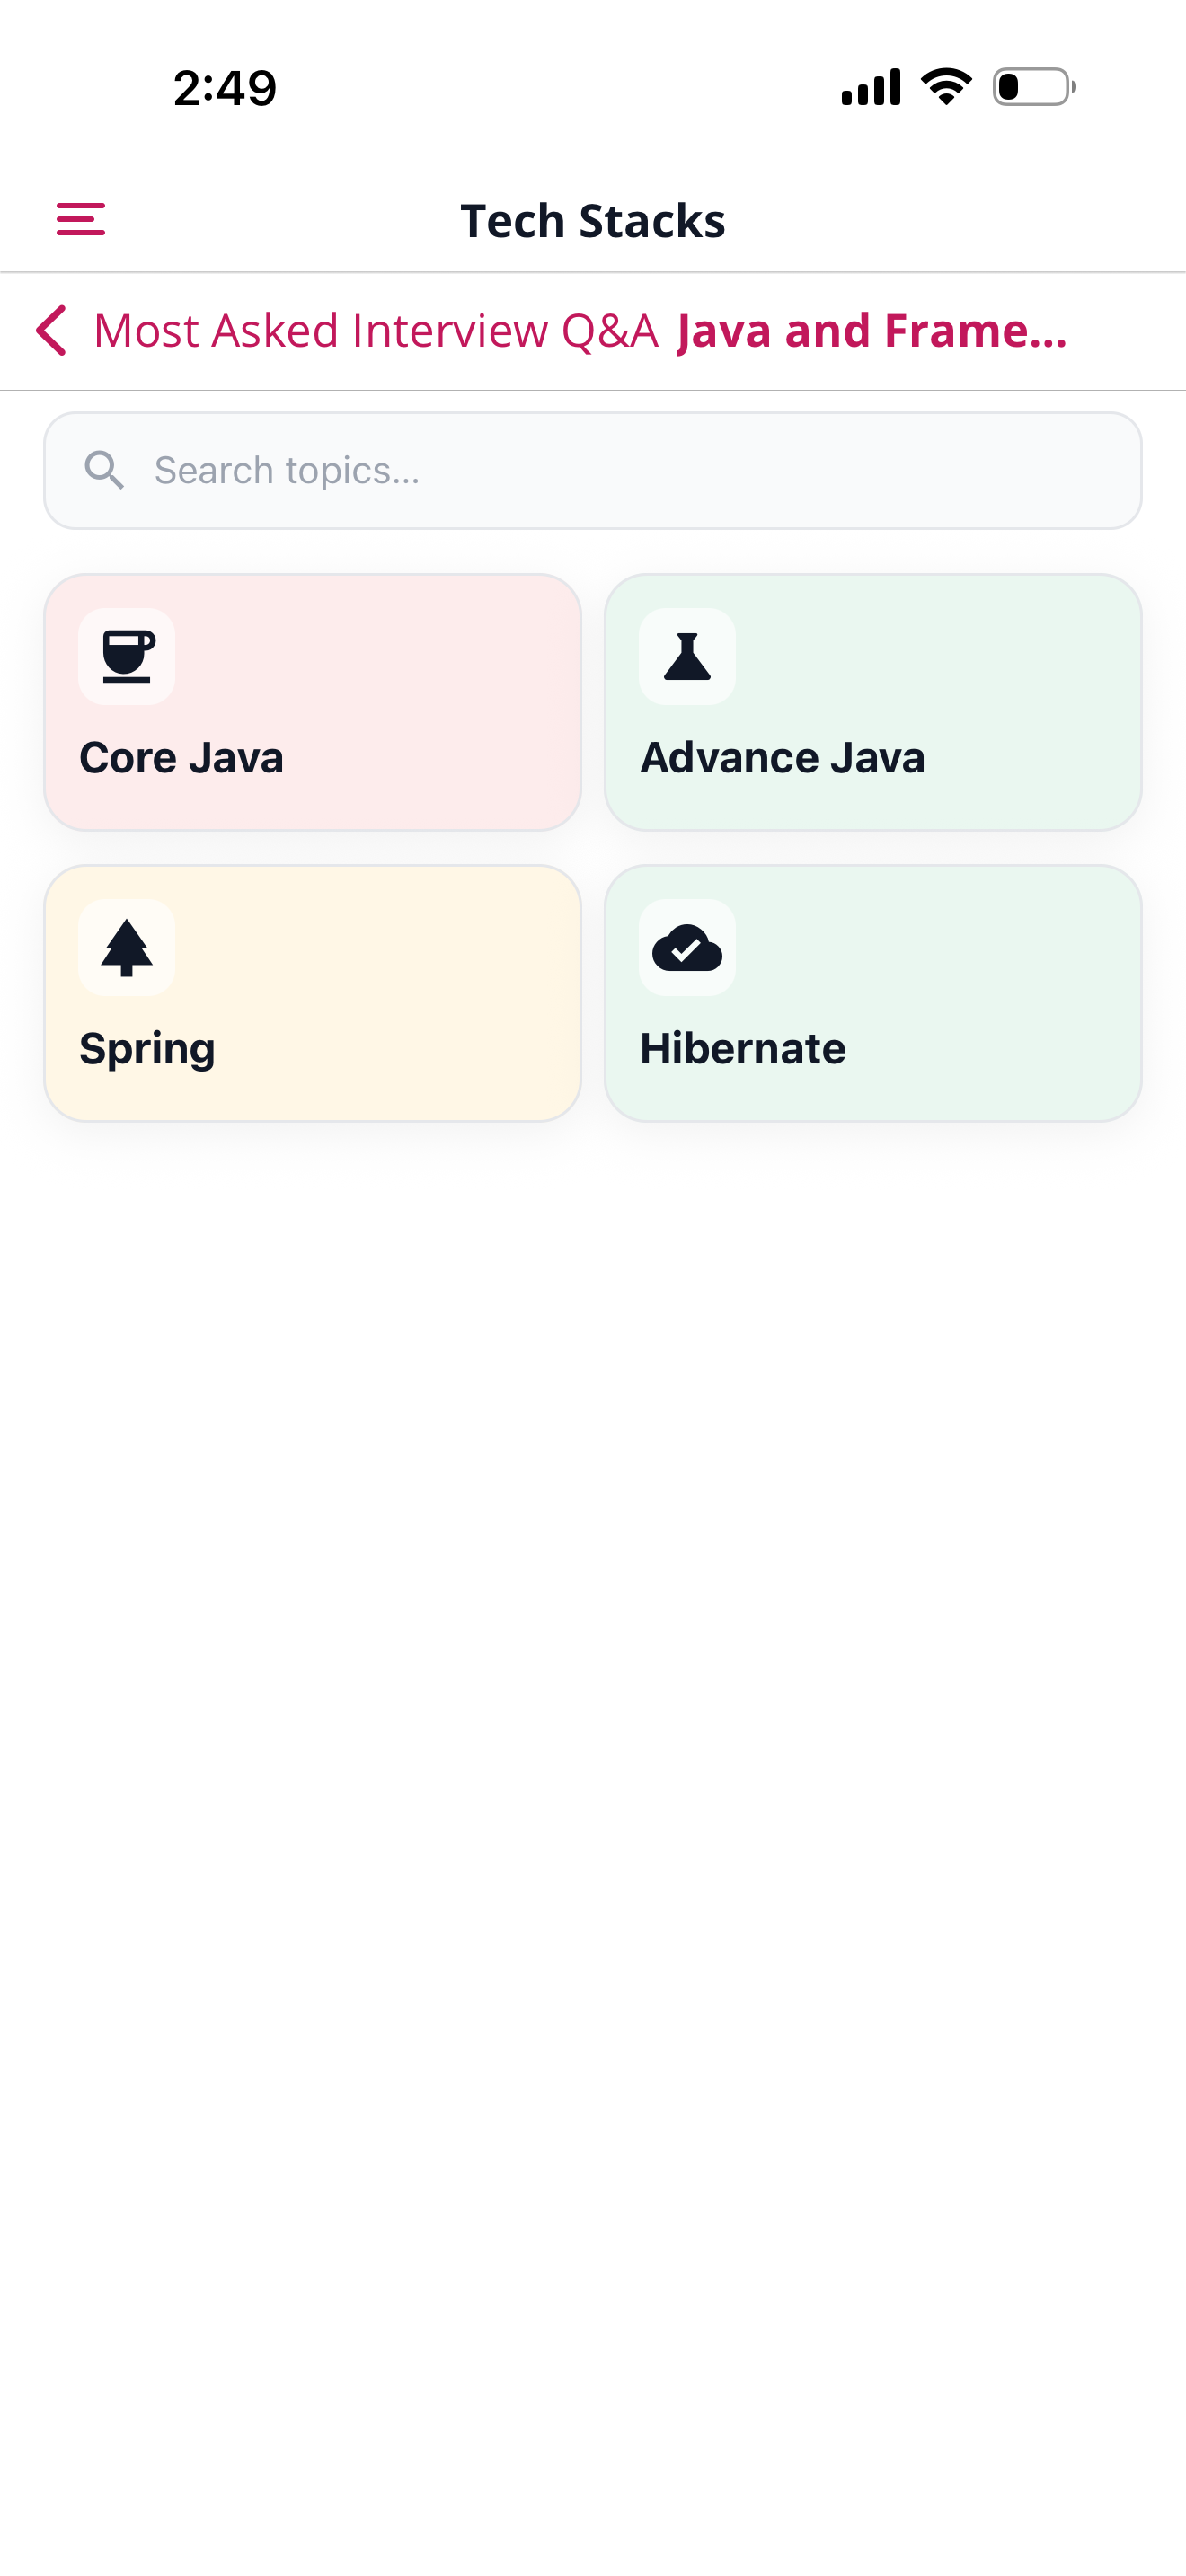Open the hamburger navigation menu
This screenshot has height=2576, width=1186.
click(x=80, y=219)
